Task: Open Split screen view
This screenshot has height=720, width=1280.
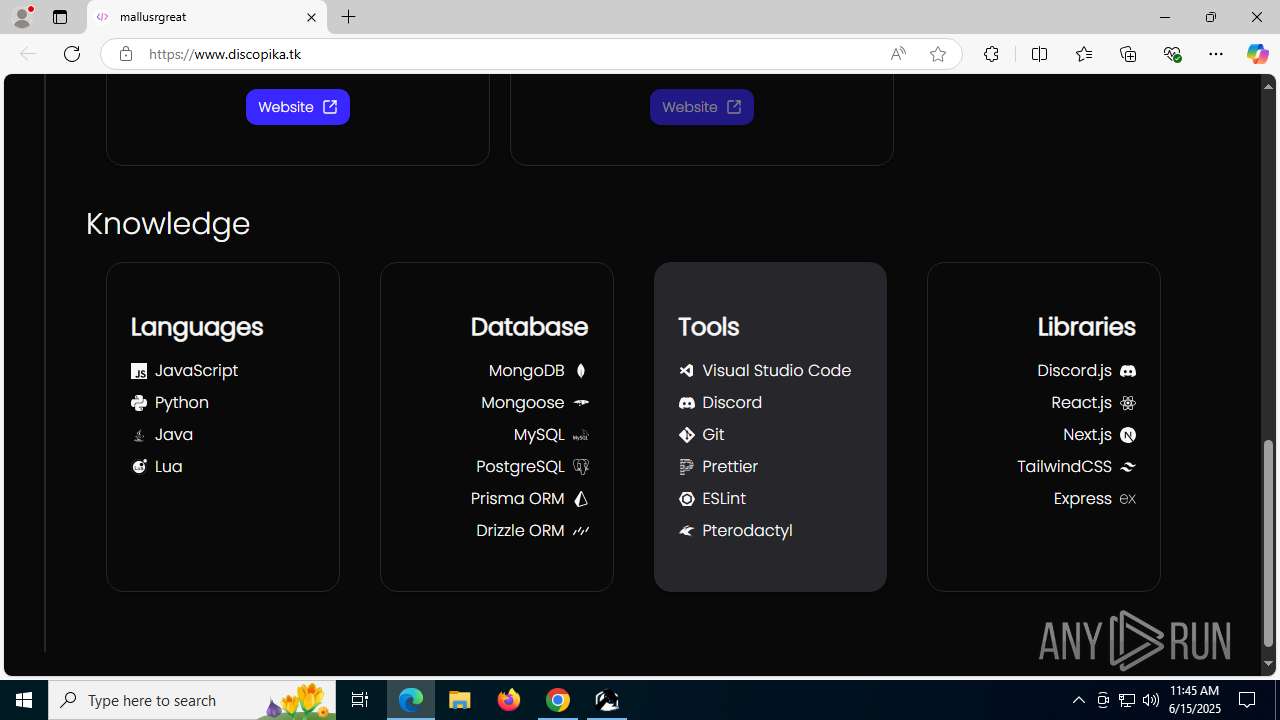Action: pos(1039,54)
